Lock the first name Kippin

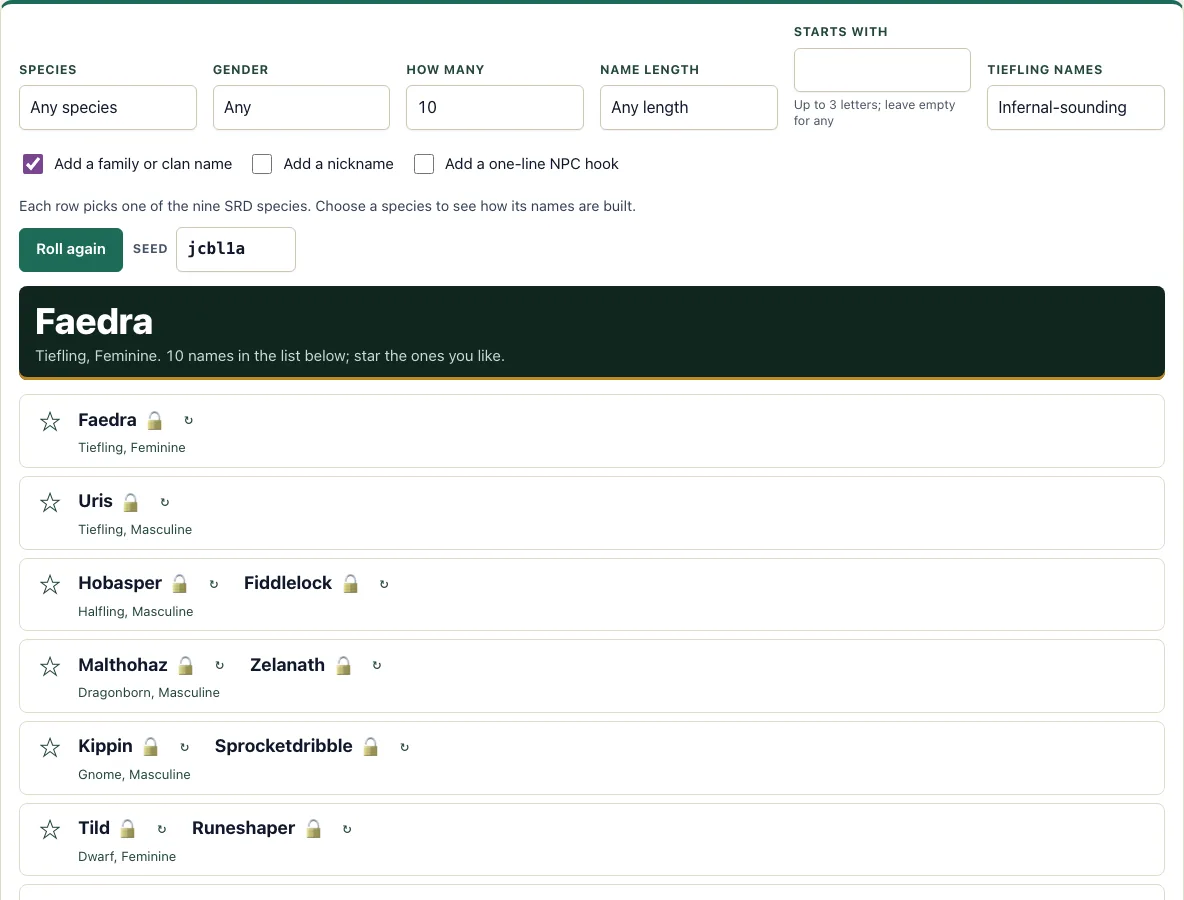point(151,747)
